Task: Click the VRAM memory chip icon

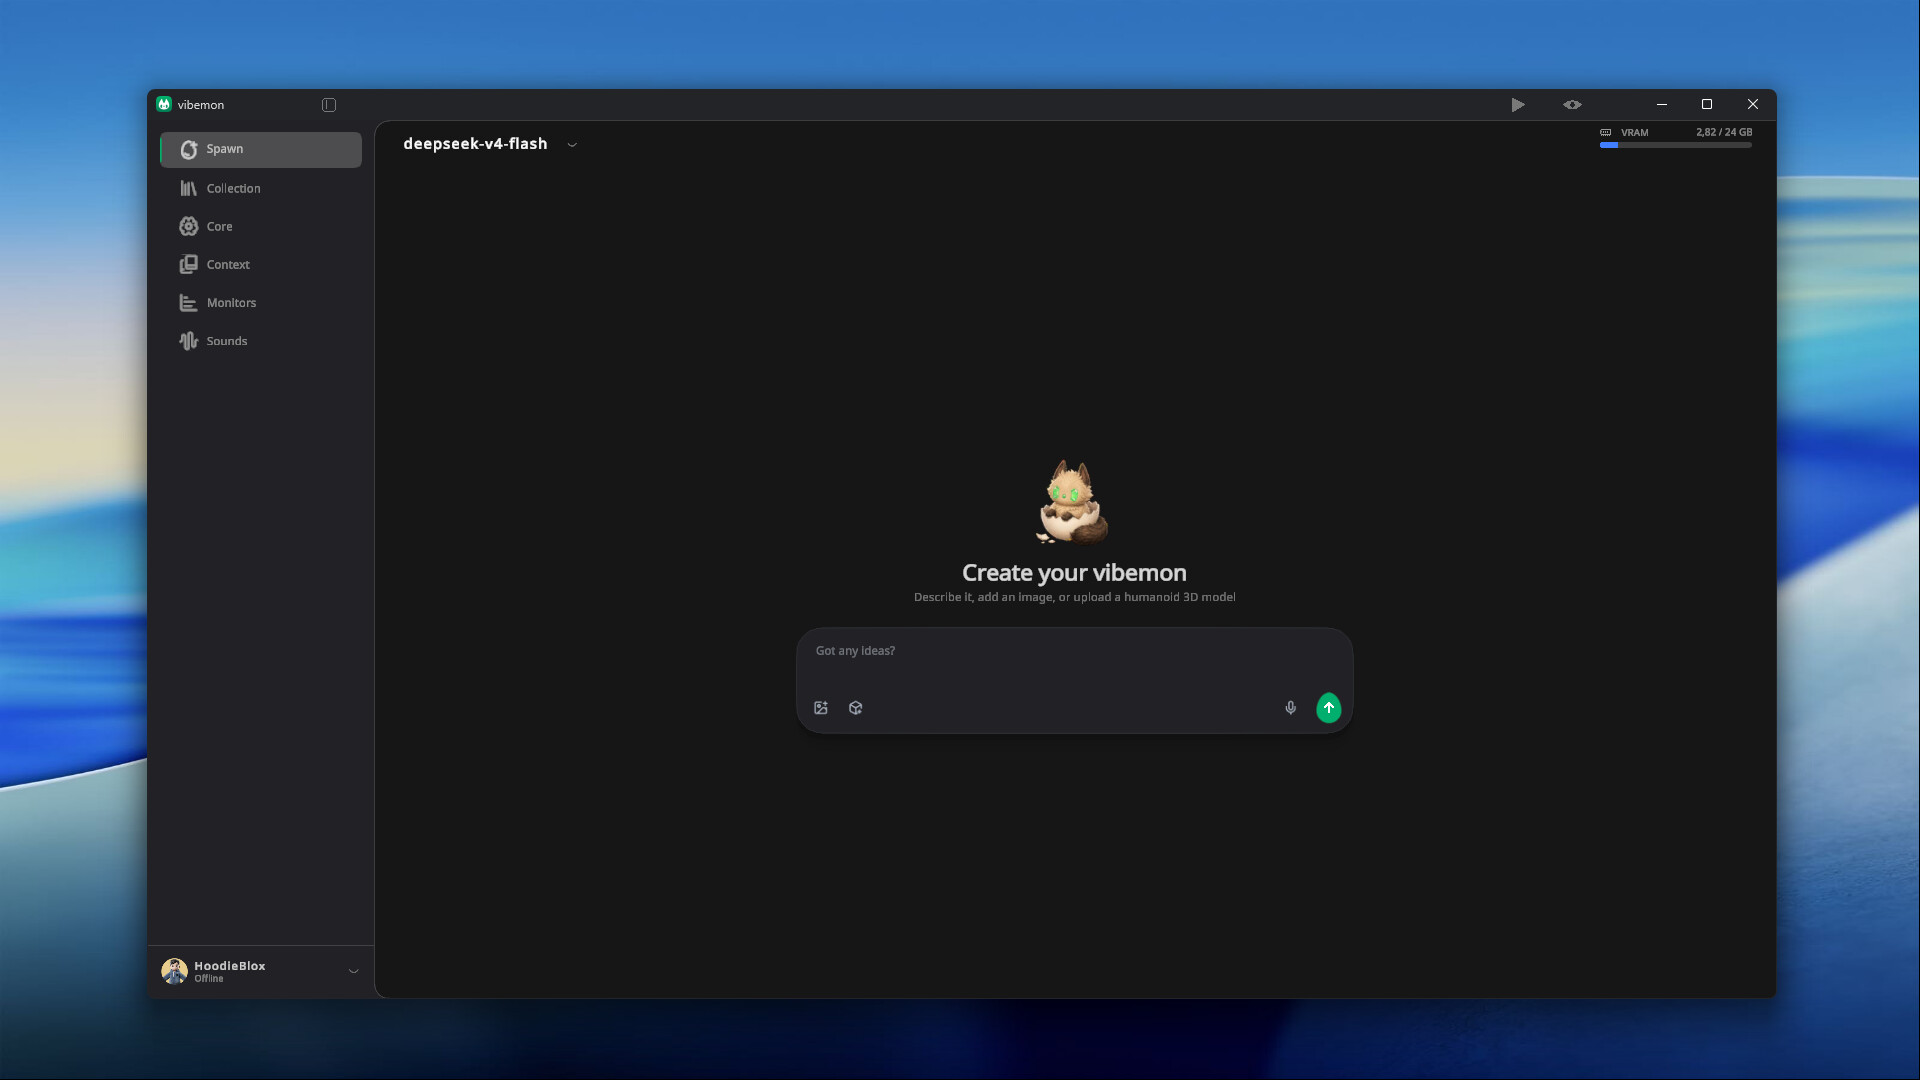Action: (x=1606, y=132)
